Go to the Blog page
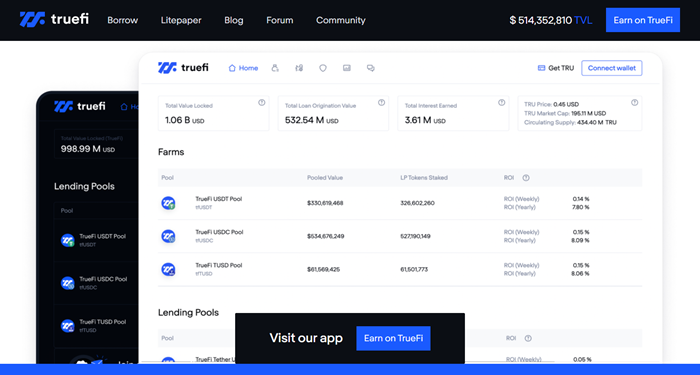The height and width of the screenshot is (375, 700). click(233, 20)
